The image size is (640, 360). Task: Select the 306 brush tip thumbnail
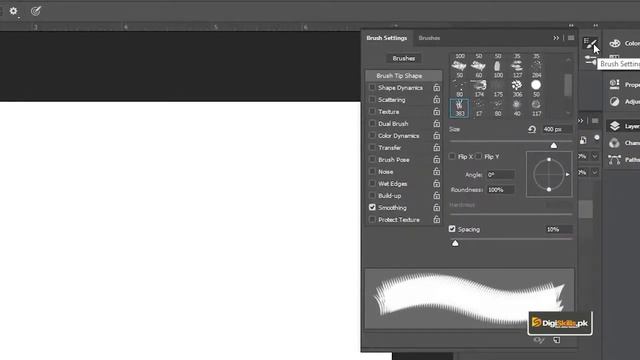517,89
